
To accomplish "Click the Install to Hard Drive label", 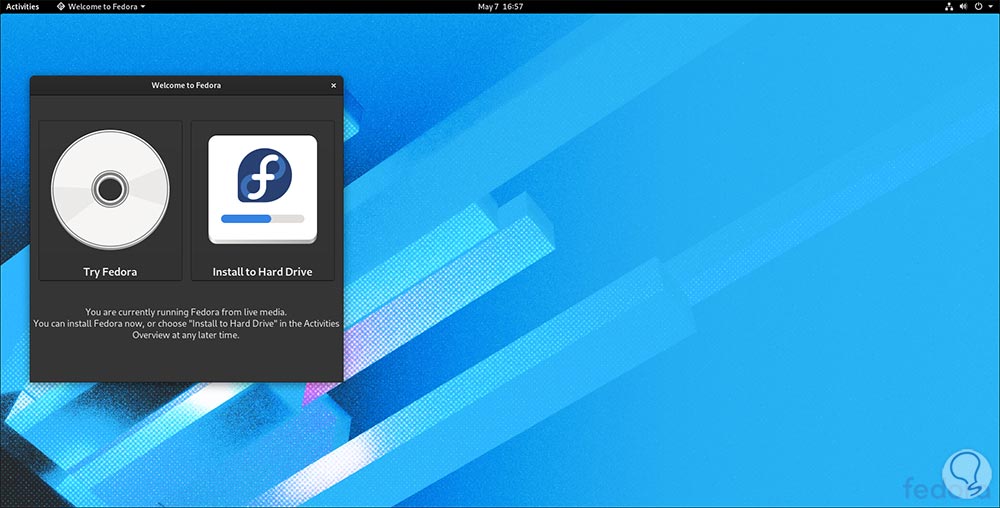I will pos(263,272).
